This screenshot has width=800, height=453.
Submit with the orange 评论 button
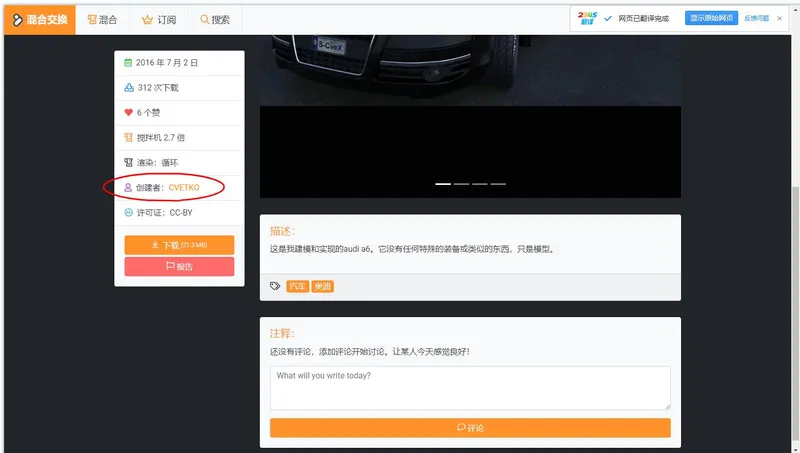tap(470, 427)
